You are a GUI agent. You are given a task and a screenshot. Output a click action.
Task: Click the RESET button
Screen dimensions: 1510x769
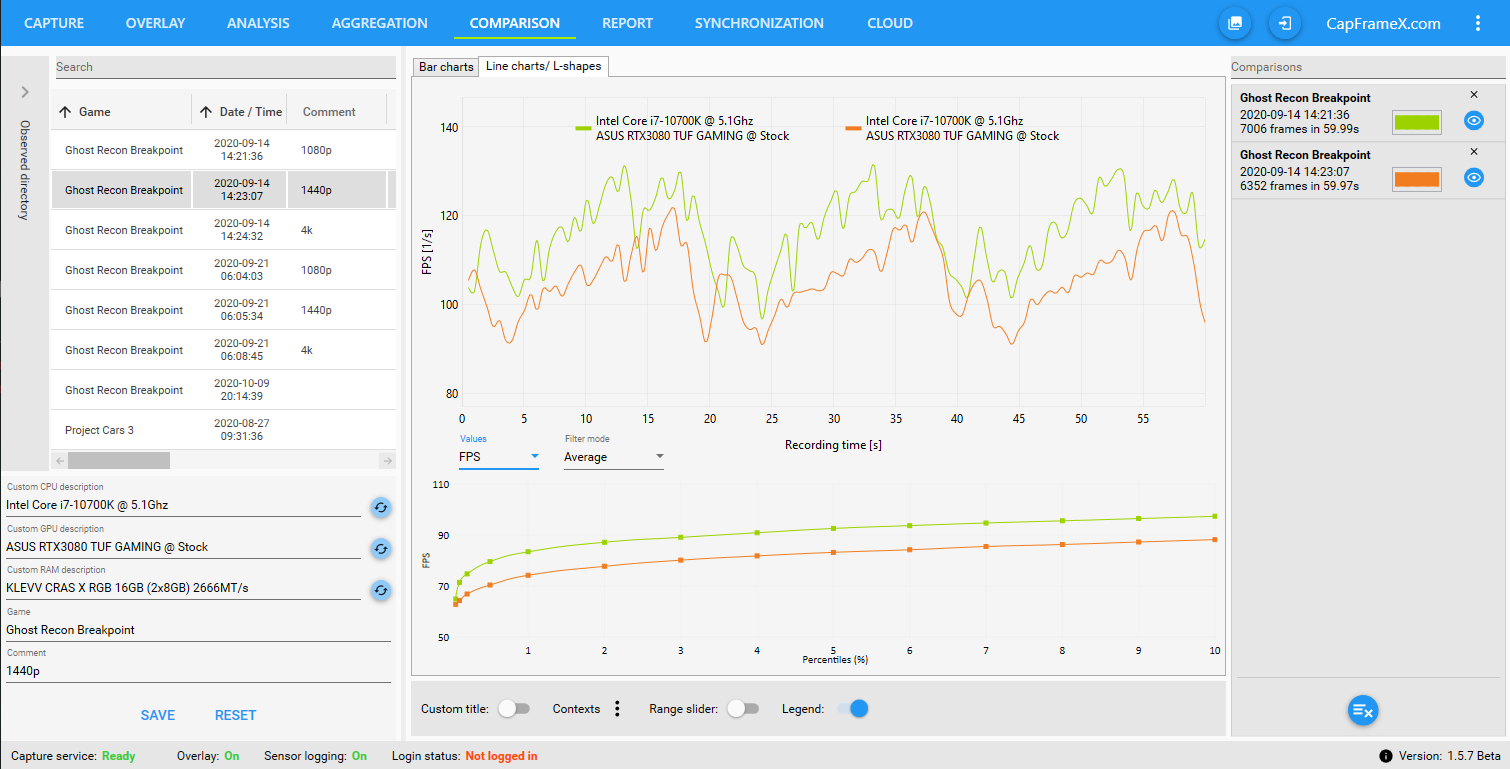236,715
